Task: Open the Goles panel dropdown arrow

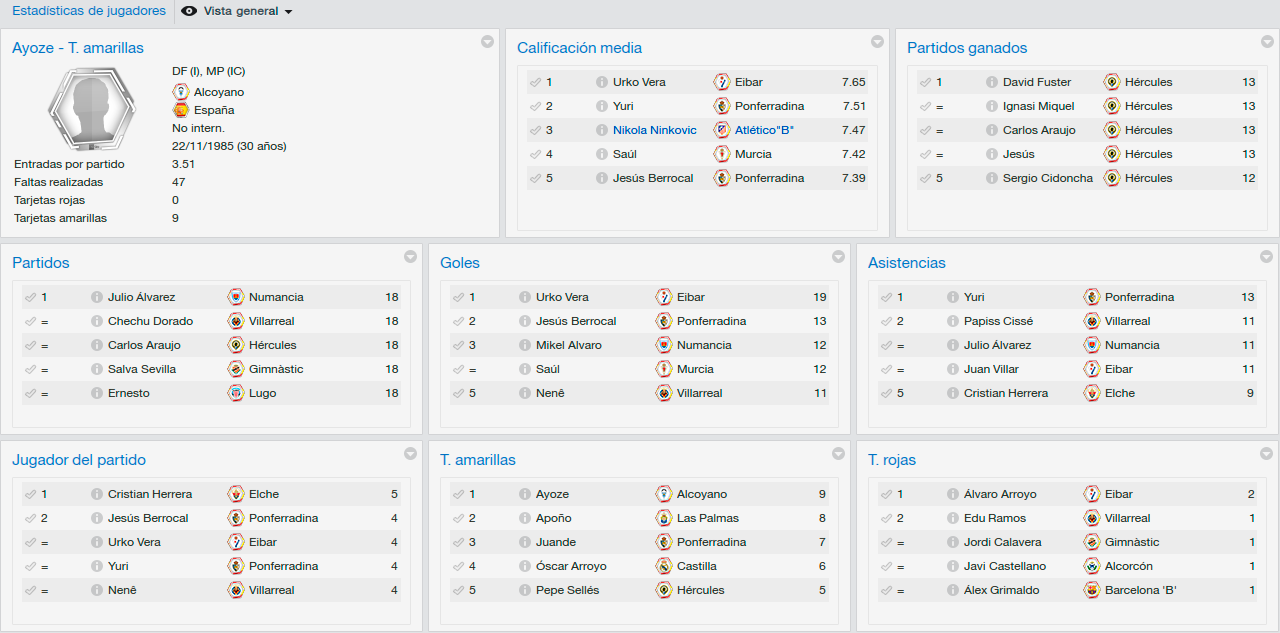Action: click(838, 256)
